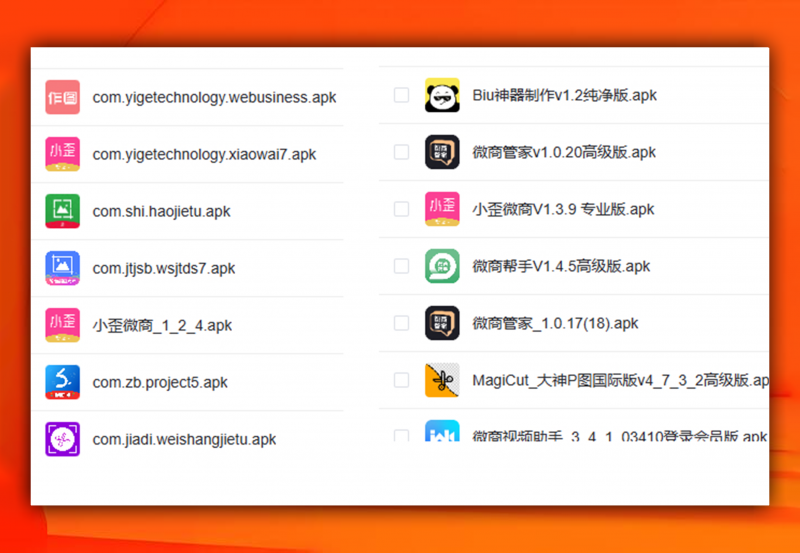Select the checkbox for 小歪微商V1.3.9 专业版.apk
This screenshot has height=553, width=800.
[x=401, y=209]
